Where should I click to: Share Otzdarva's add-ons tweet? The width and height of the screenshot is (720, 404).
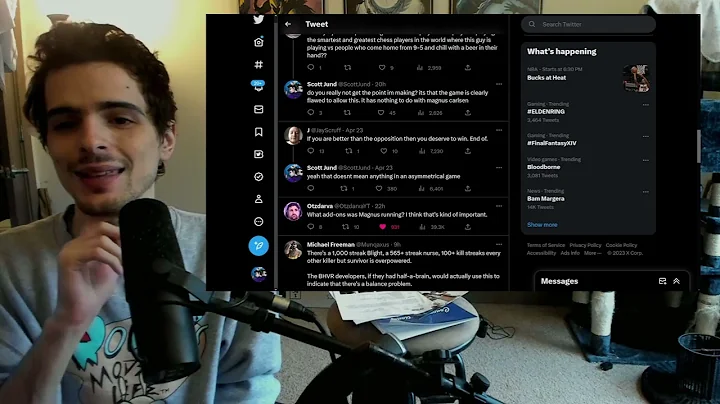click(x=467, y=227)
